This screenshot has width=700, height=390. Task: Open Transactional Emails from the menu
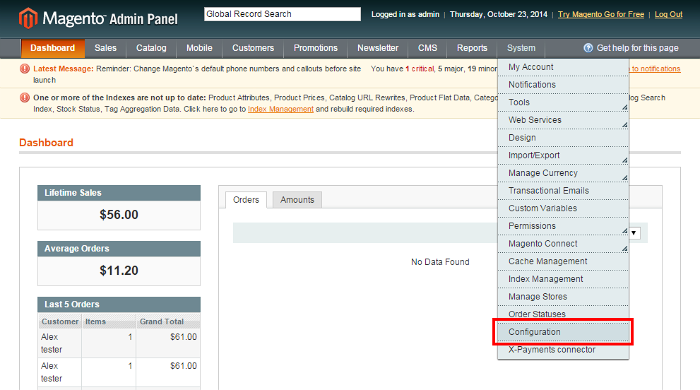(563, 191)
